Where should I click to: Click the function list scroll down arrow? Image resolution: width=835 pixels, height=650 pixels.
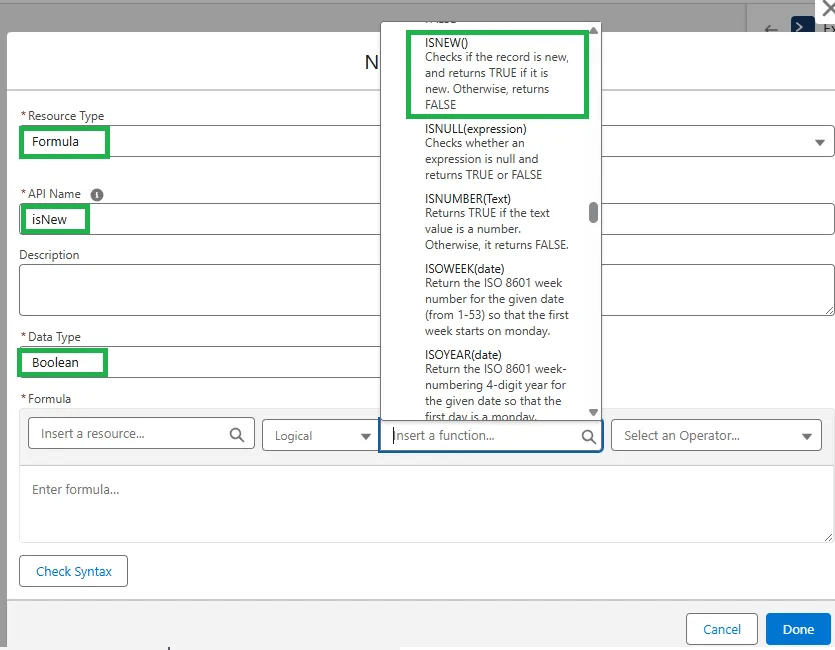tap(593, 412)
